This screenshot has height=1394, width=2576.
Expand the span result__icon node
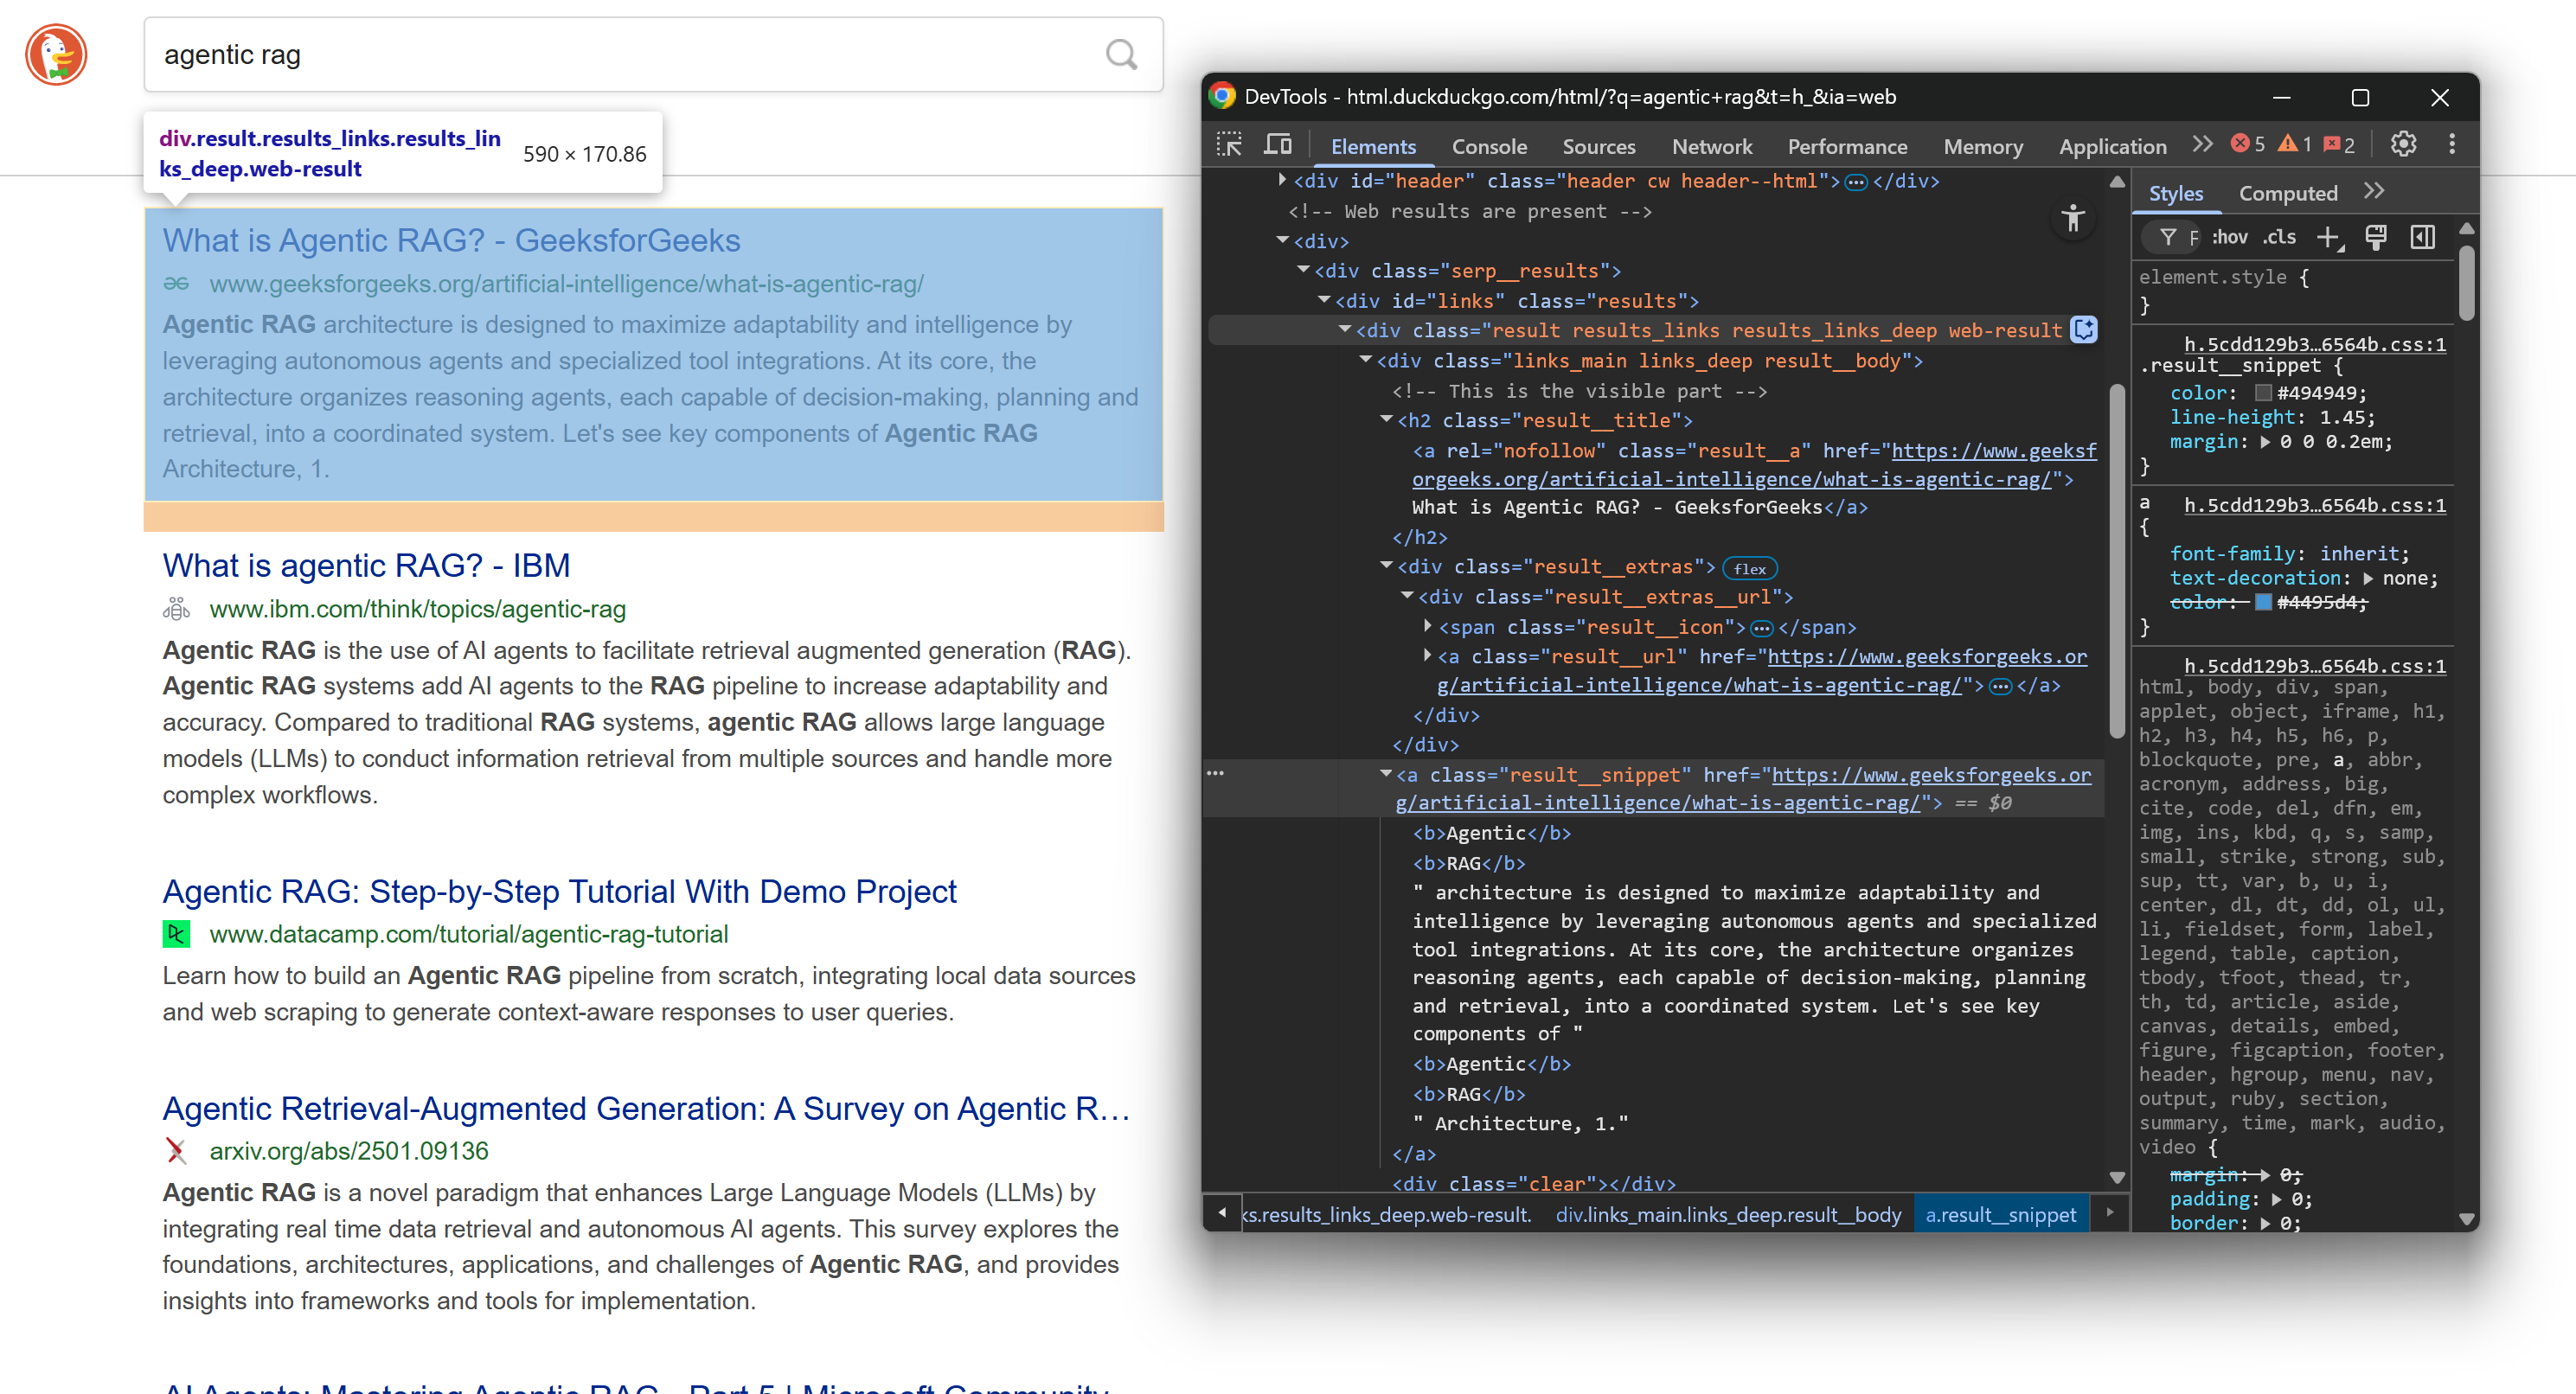pos(1427,627)
